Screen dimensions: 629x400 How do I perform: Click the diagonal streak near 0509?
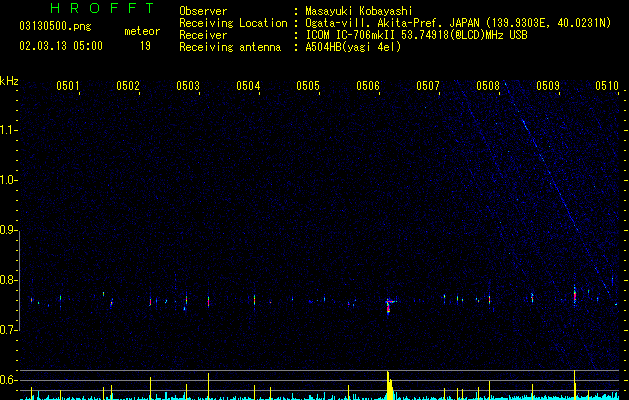coord(557,187)
